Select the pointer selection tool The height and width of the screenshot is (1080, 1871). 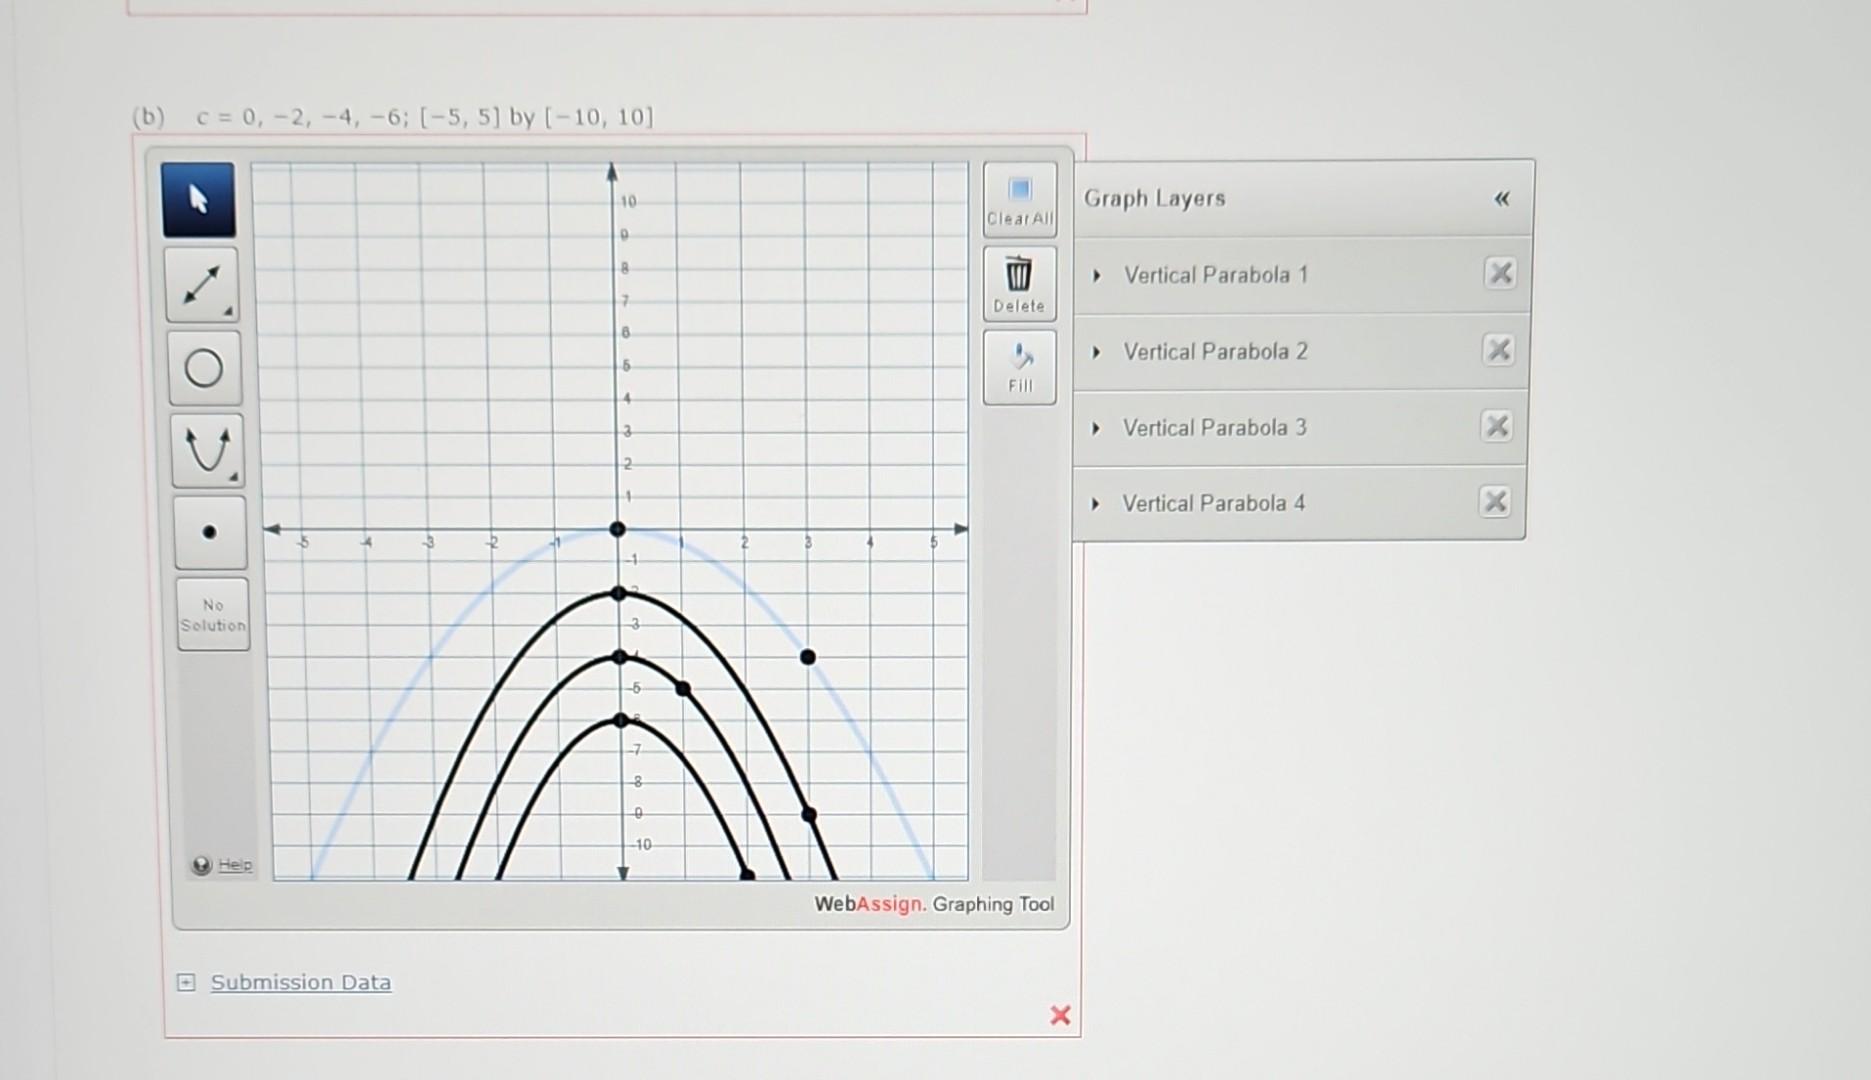coord(198,199)
